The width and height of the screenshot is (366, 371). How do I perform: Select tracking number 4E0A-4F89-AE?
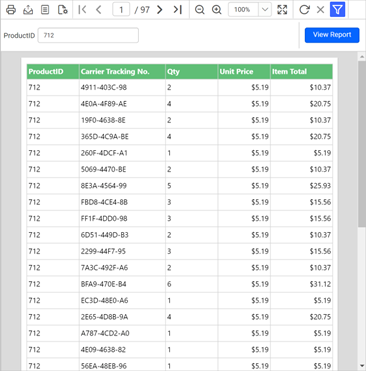(x=104, y=104)
